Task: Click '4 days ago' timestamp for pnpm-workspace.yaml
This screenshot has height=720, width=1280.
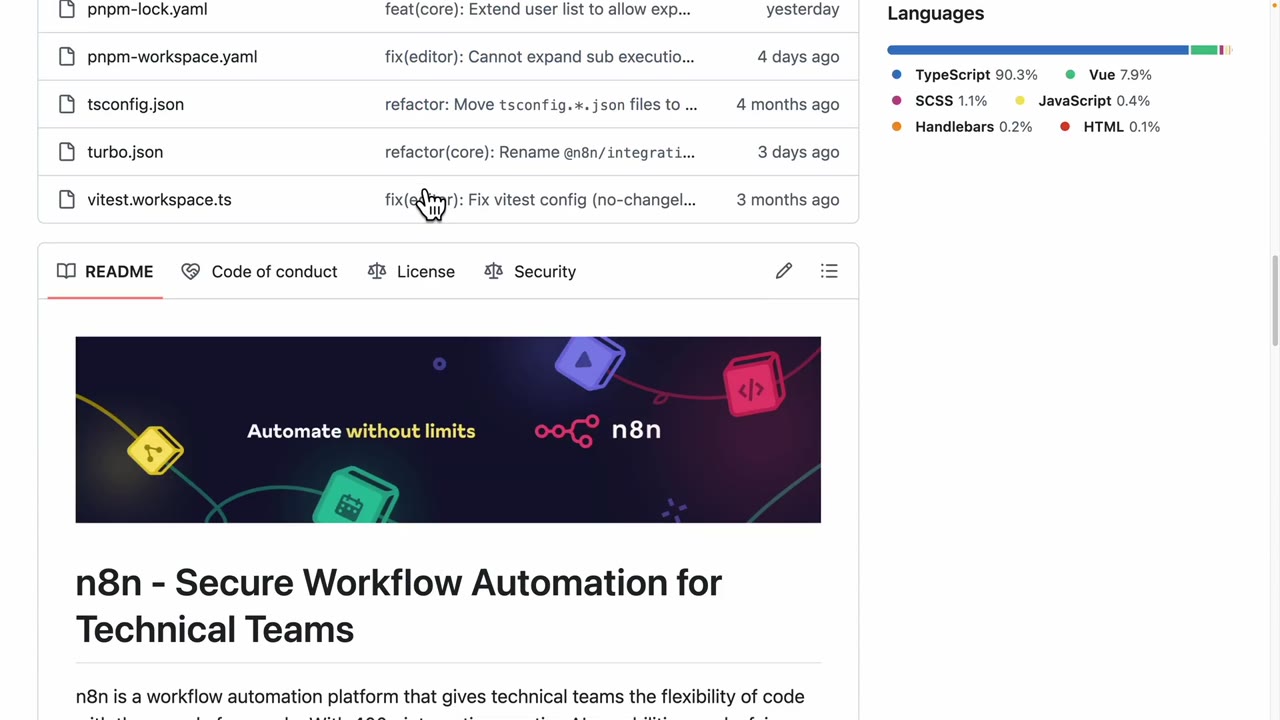Action: [x=798, y=57]
